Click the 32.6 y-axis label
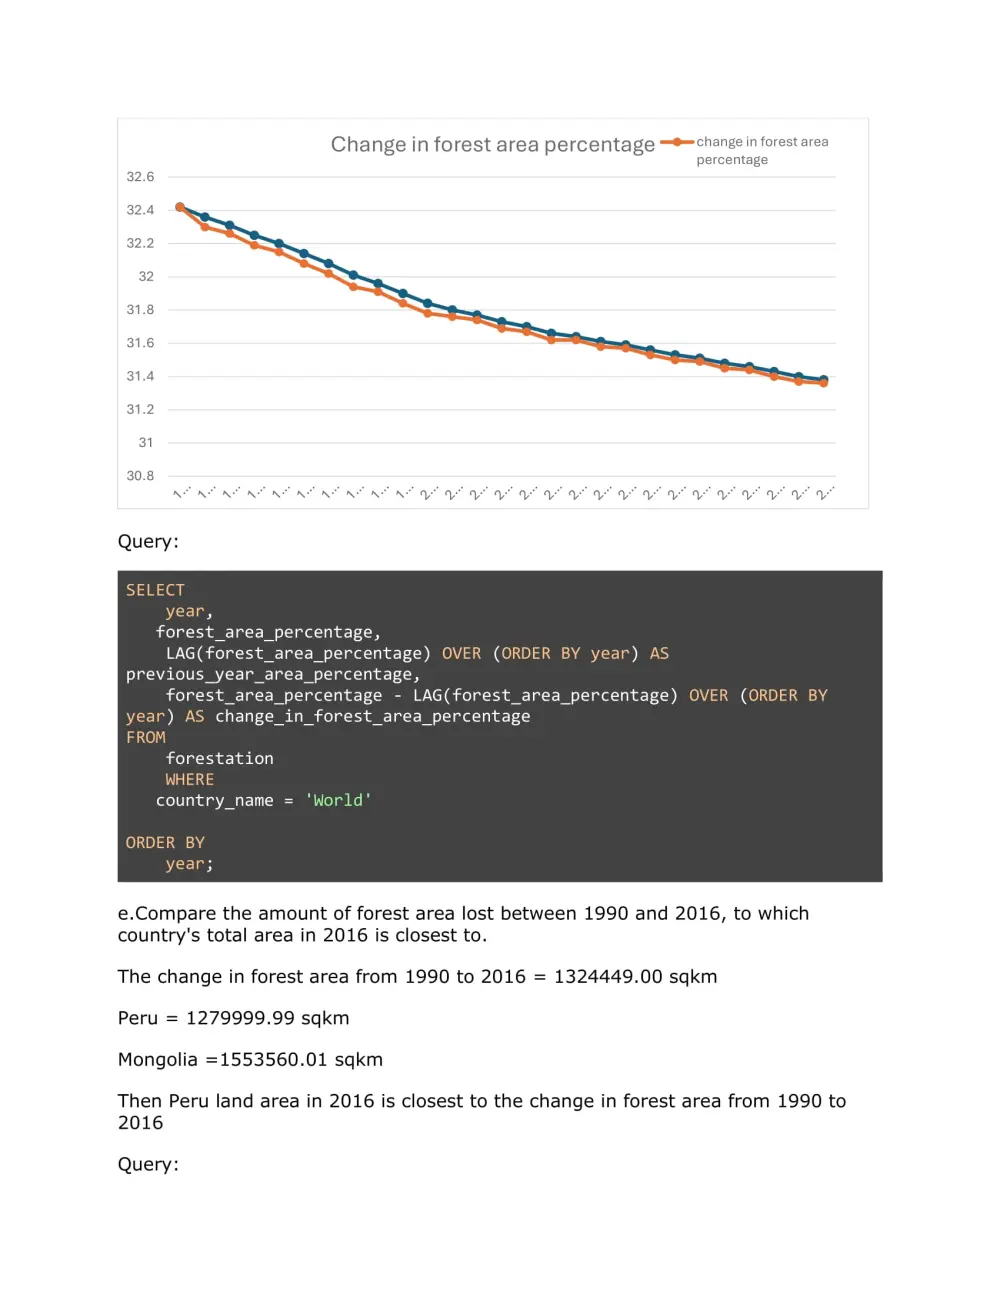Image resolution: width=1000 pixels, height=1294 pixels. pyautogui.click(x=140, y=177)
